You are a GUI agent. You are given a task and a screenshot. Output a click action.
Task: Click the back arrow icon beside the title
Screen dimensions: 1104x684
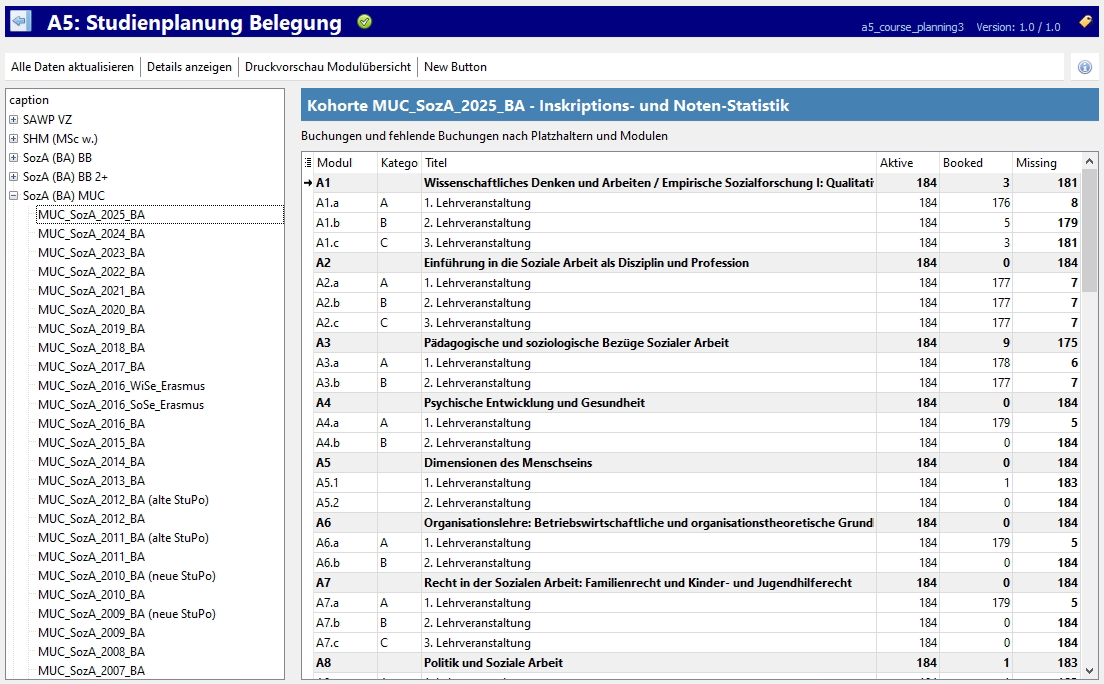pyautogui.click(x=20, y=22)
